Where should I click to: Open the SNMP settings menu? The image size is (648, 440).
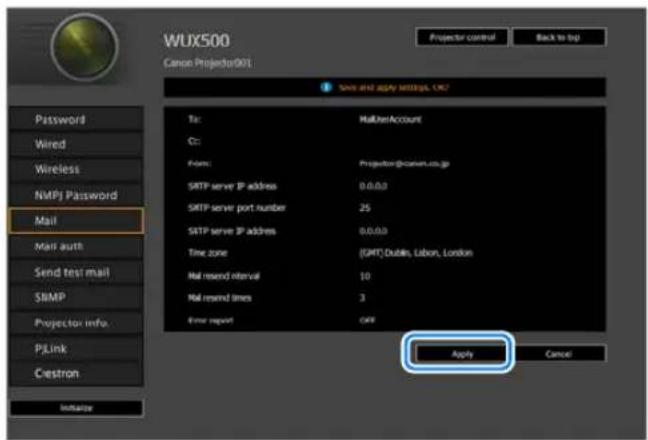click(x=76, y=297)
